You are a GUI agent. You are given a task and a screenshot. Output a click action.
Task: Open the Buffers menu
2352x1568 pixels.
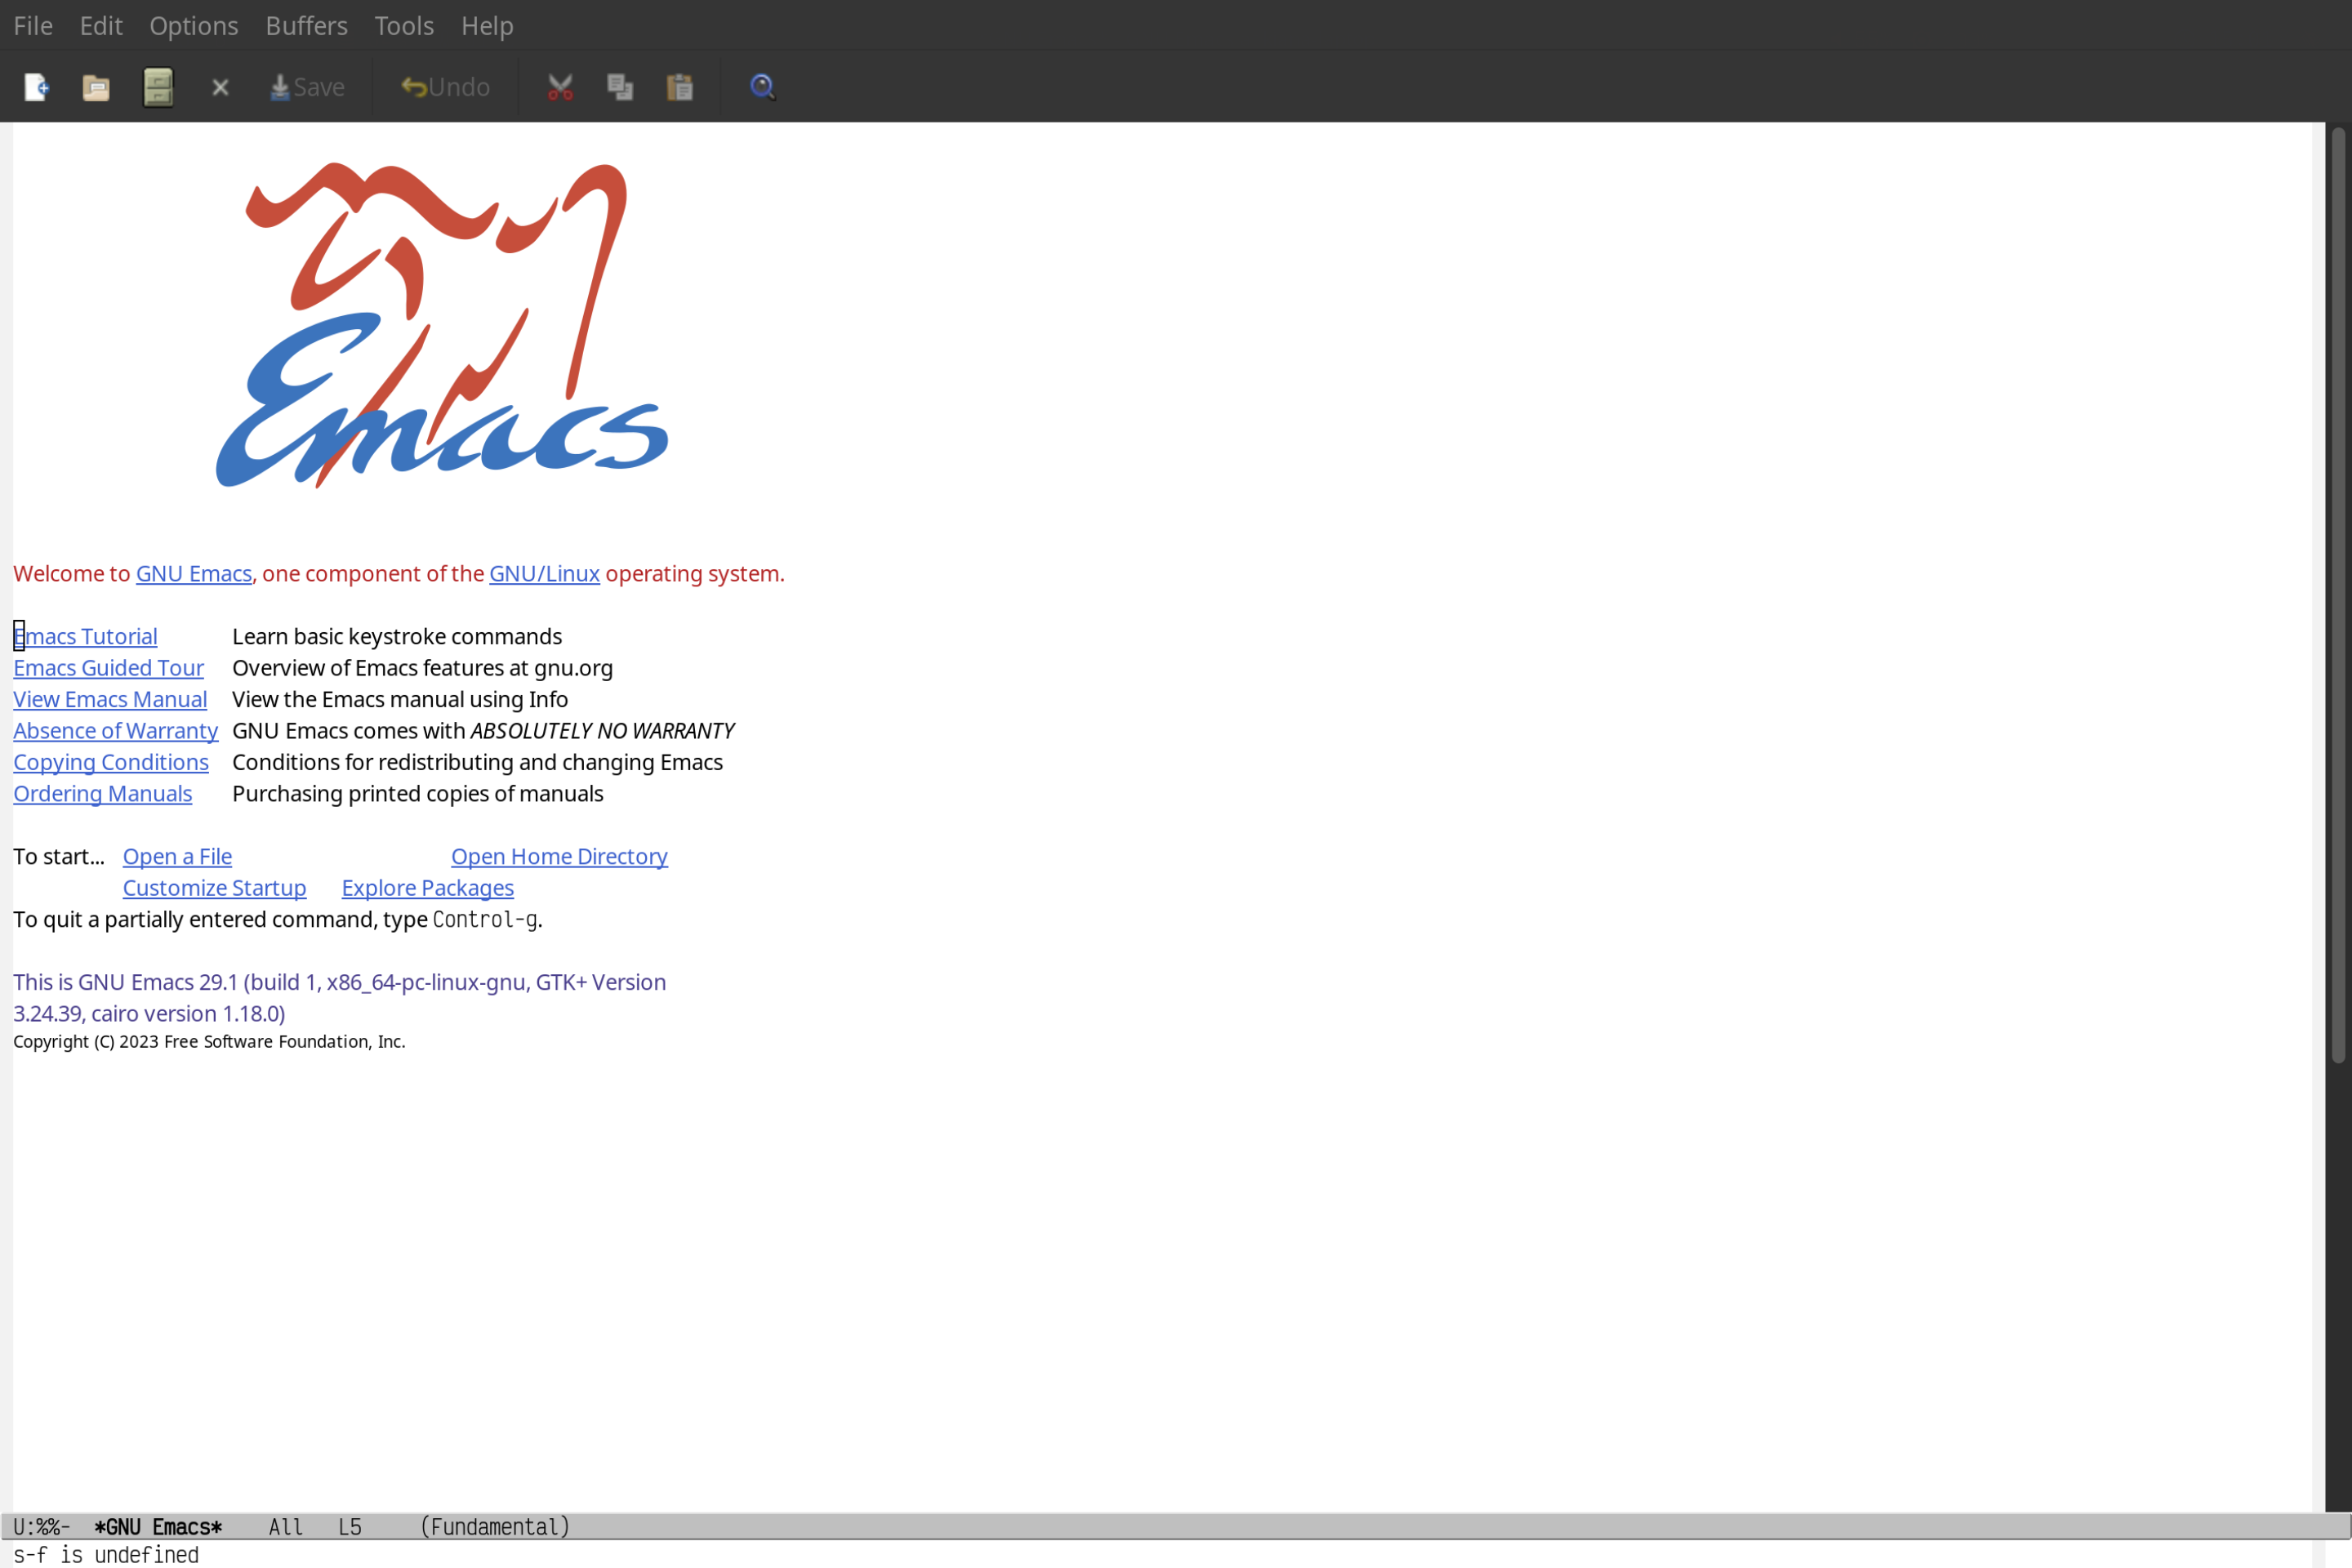pos(305,24)
